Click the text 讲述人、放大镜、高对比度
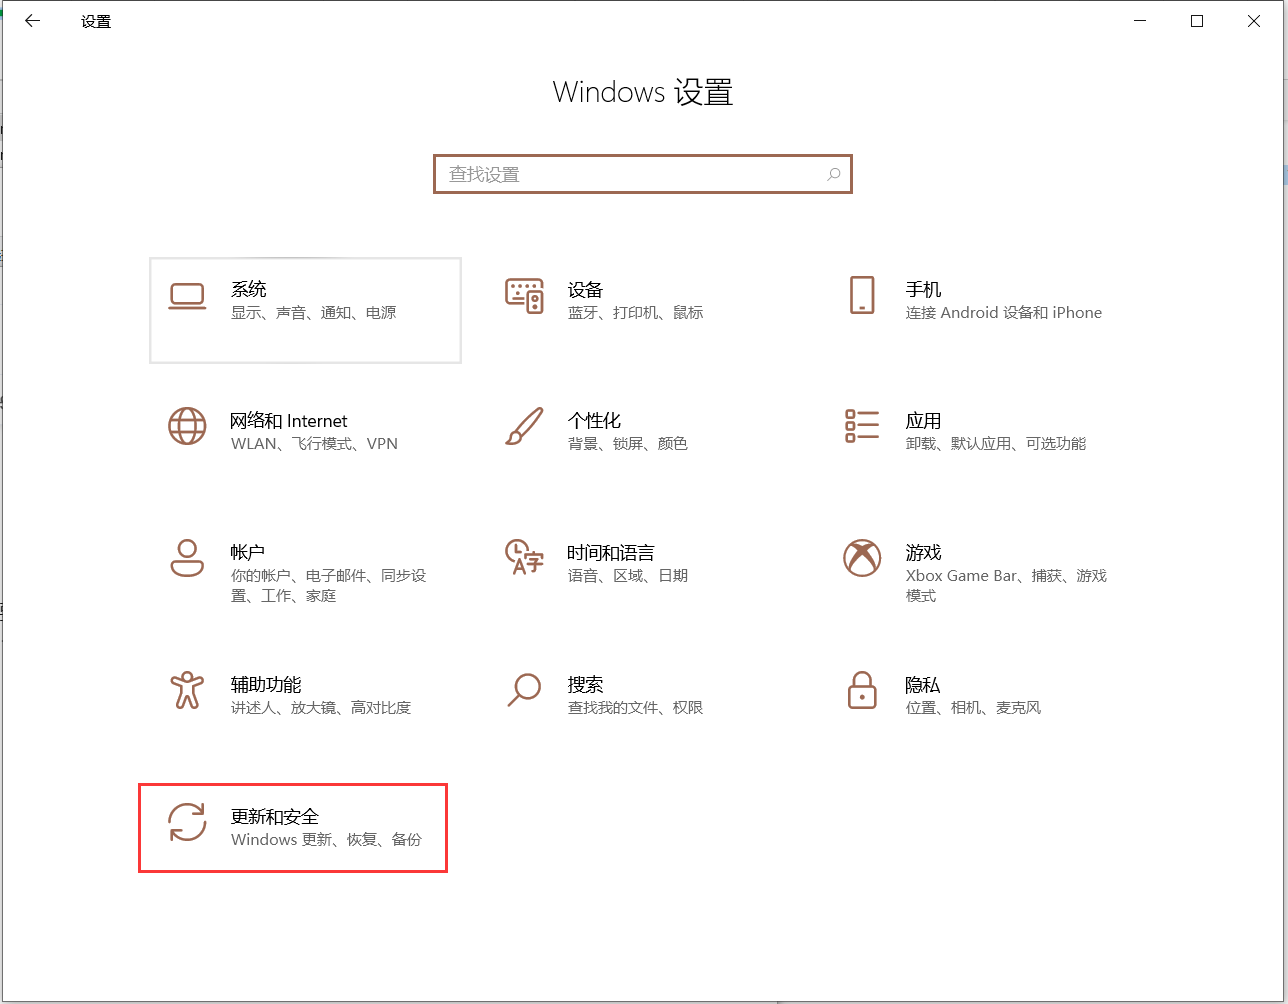 tap(321, 708)
